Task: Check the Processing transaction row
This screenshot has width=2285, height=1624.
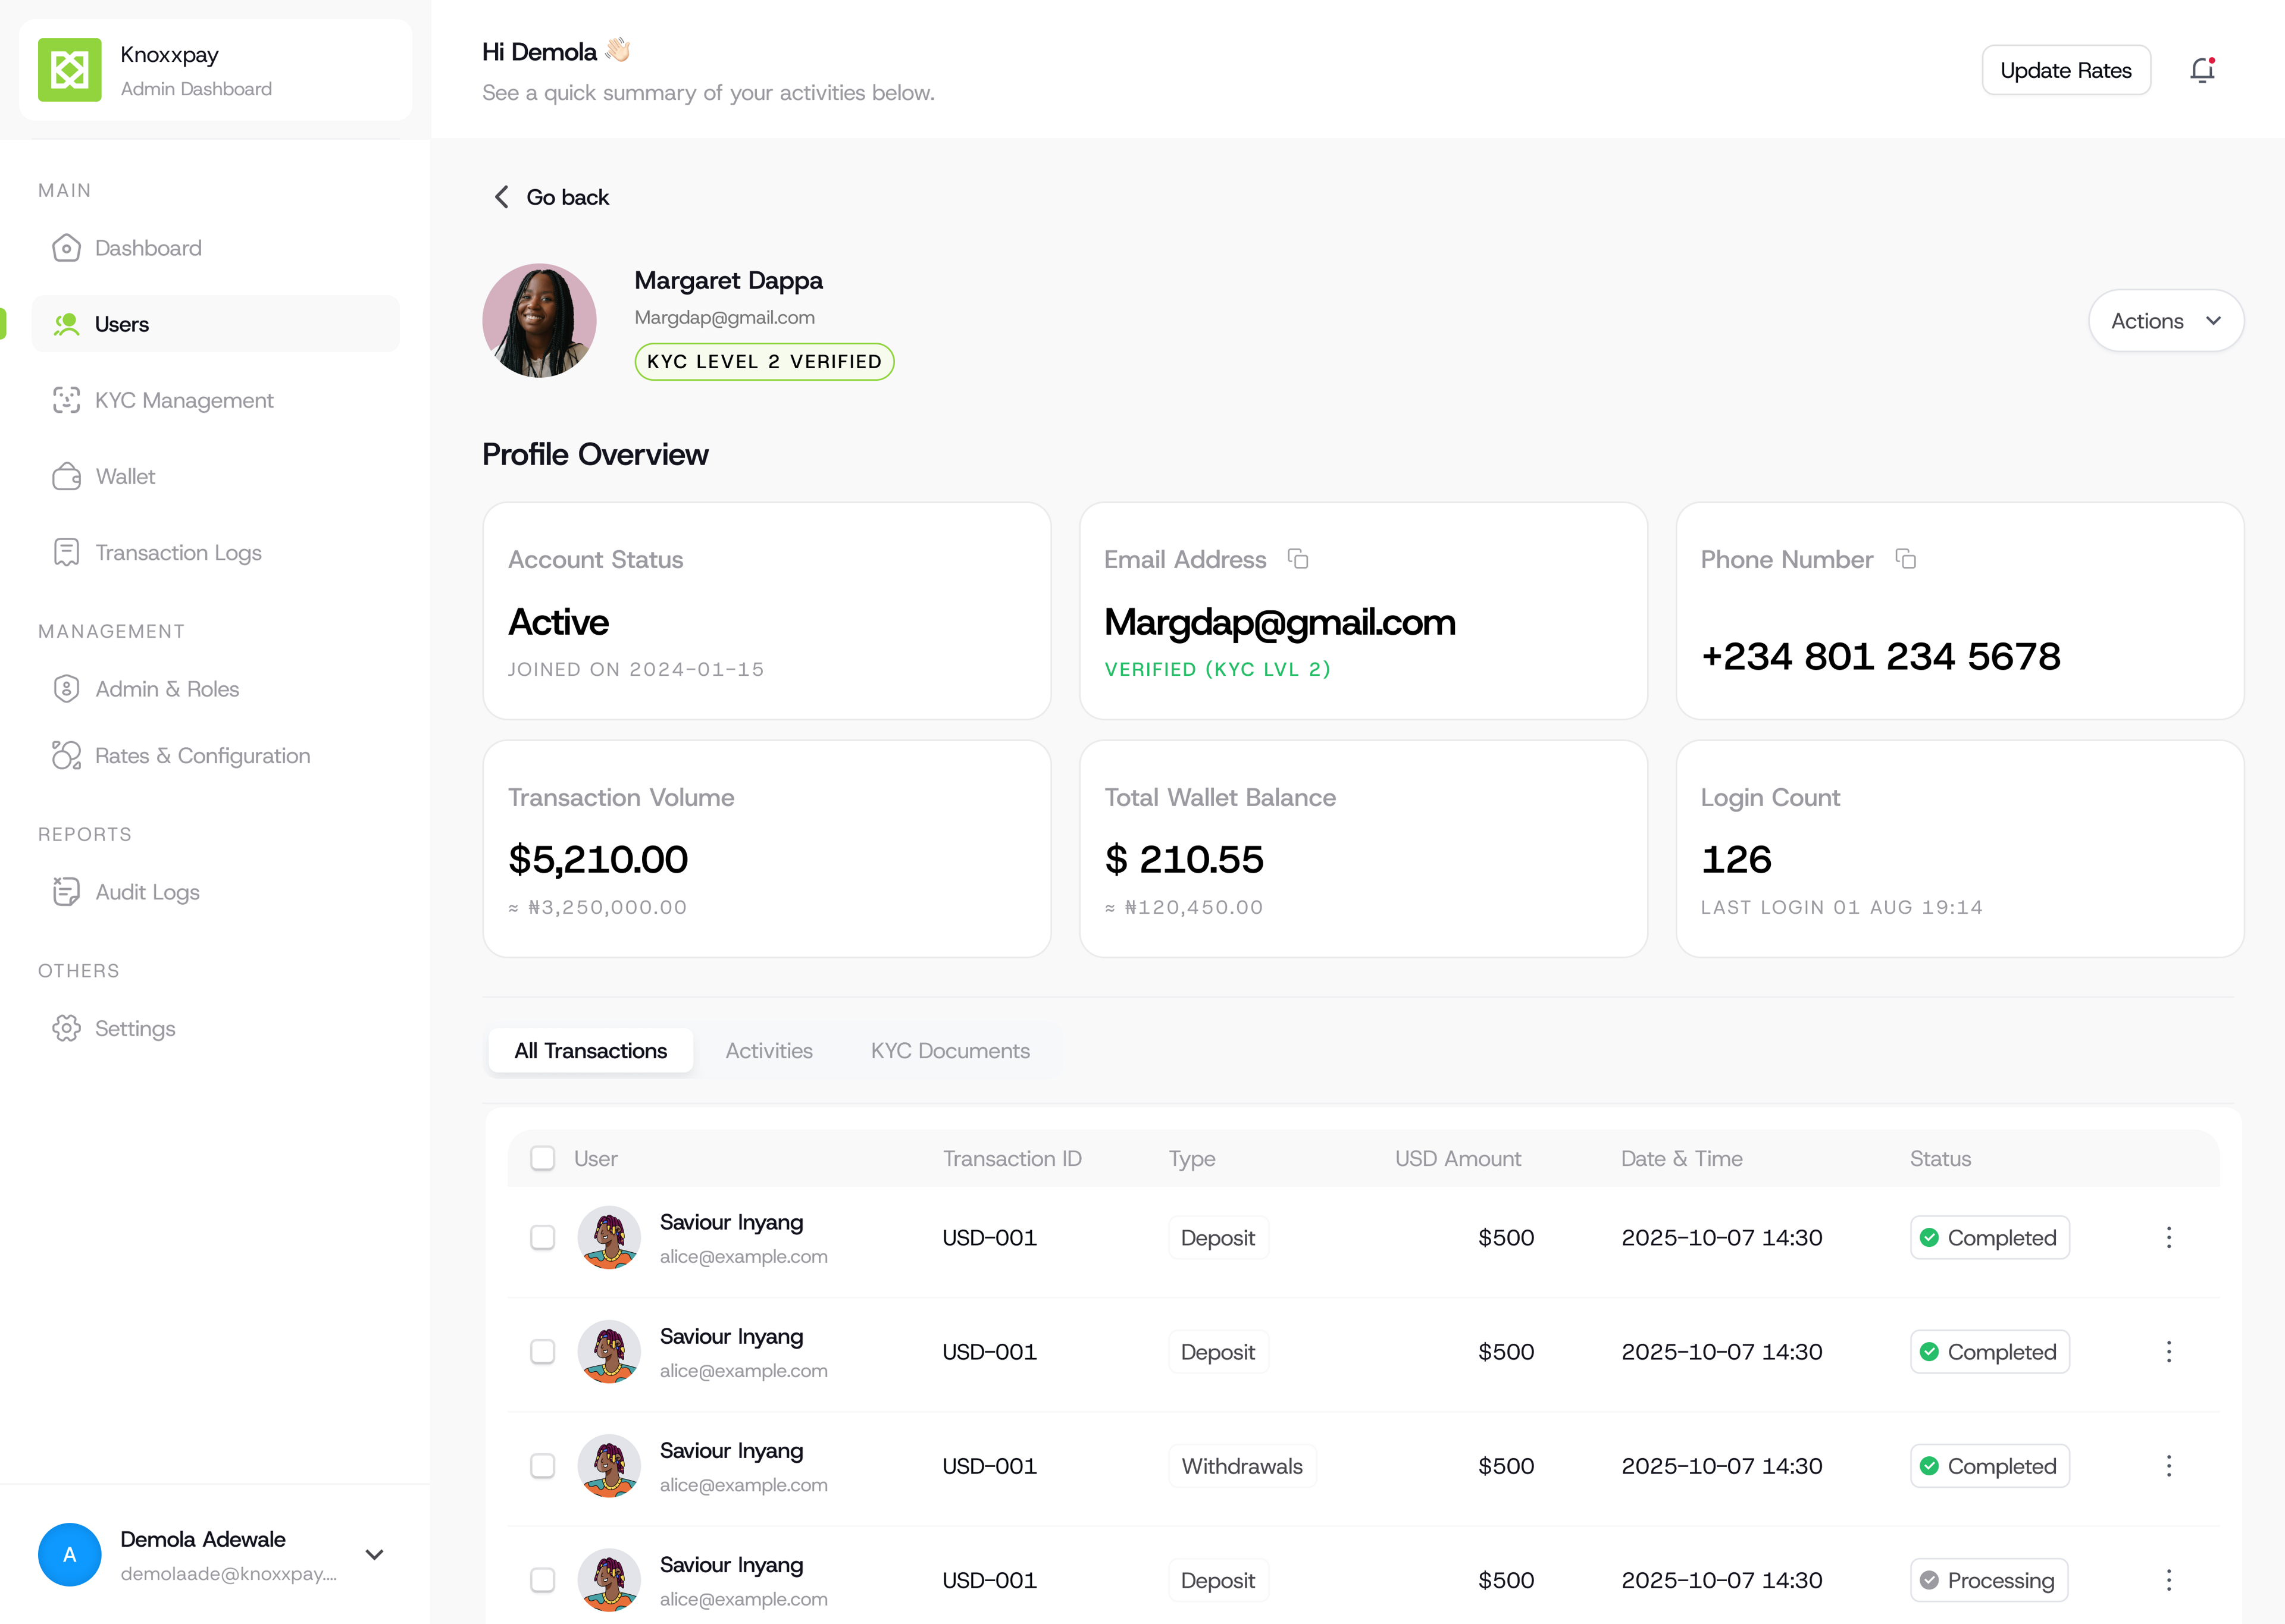Action: click(542, 1580)
